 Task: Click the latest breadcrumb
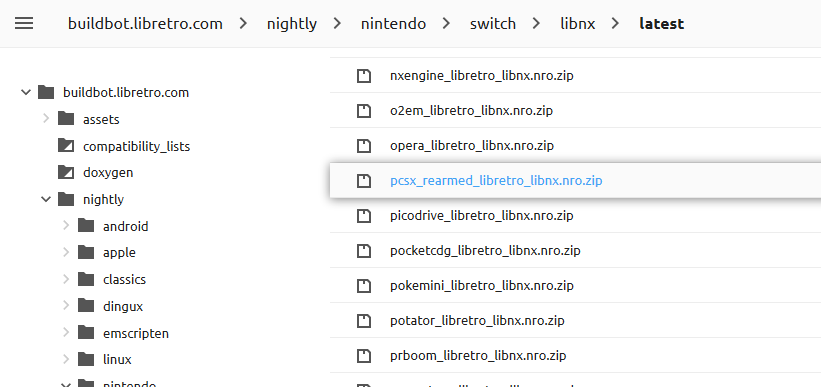662,24
